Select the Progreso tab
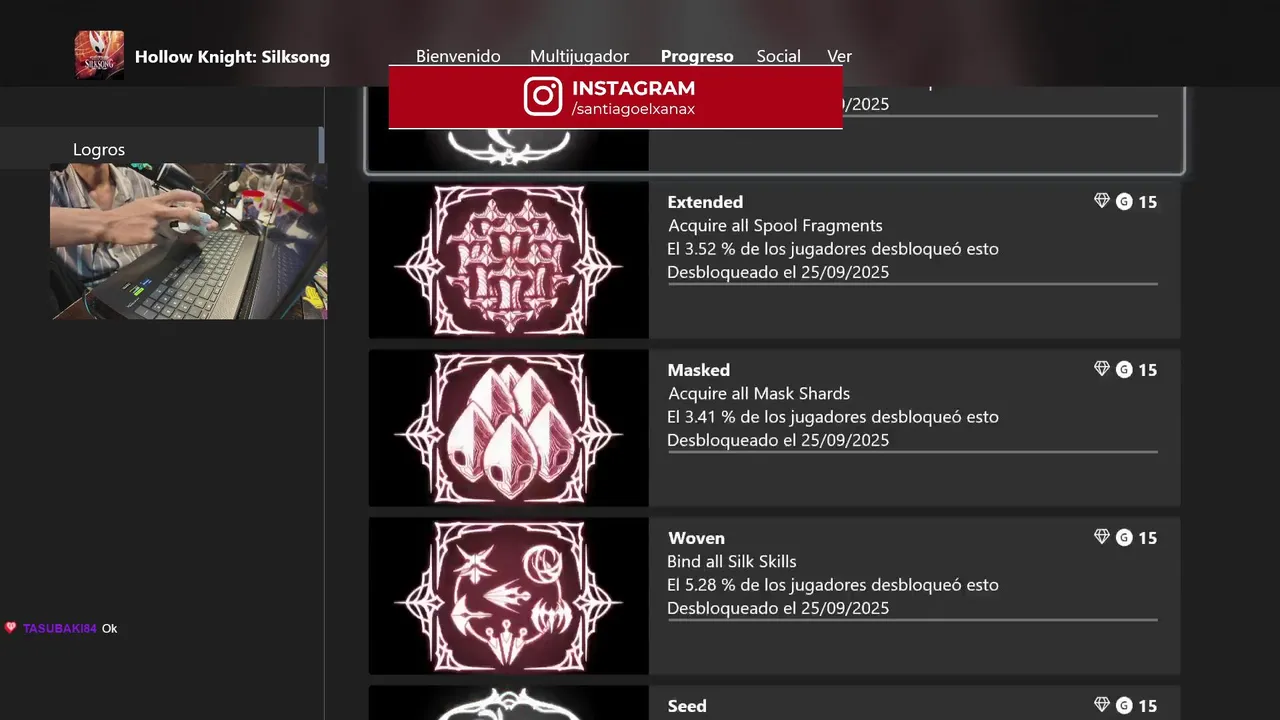1280x720 pixels. [697, 56]
